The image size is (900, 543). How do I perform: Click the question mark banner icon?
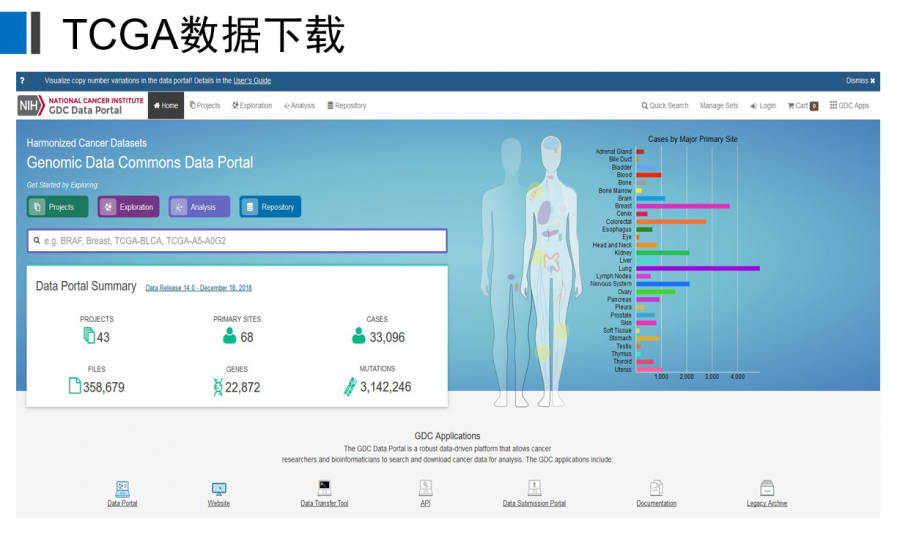[x=22, y=81]
